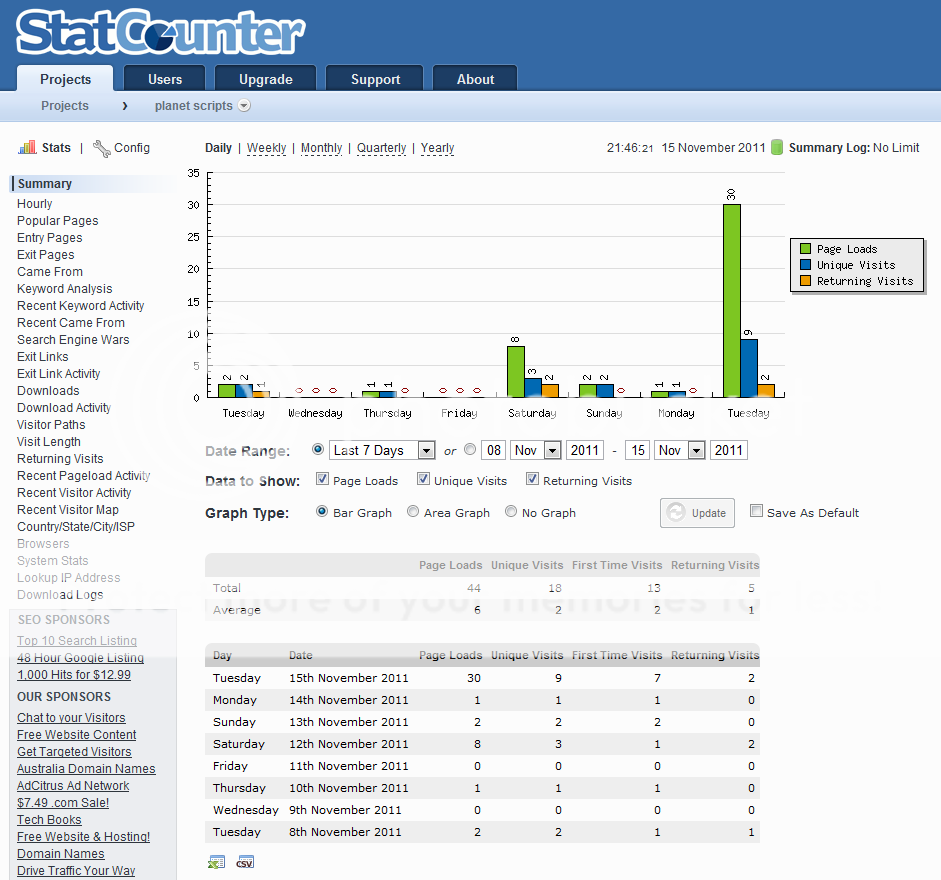Screen dimensions: 941x880
Task: Select the Summary sidebar item
Action: [x=93, y=184]
